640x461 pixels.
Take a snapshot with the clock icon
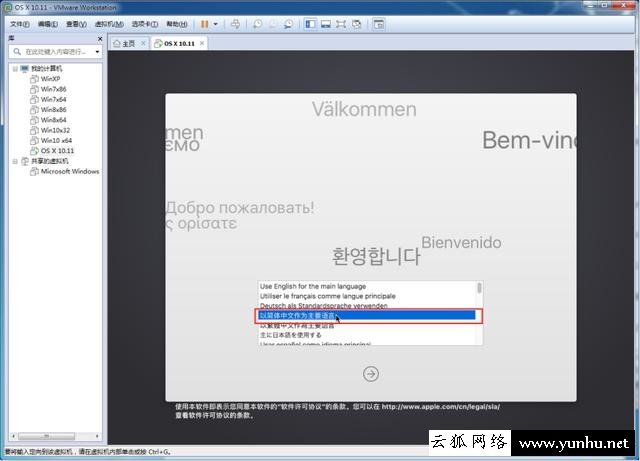[x=258, y=24]
